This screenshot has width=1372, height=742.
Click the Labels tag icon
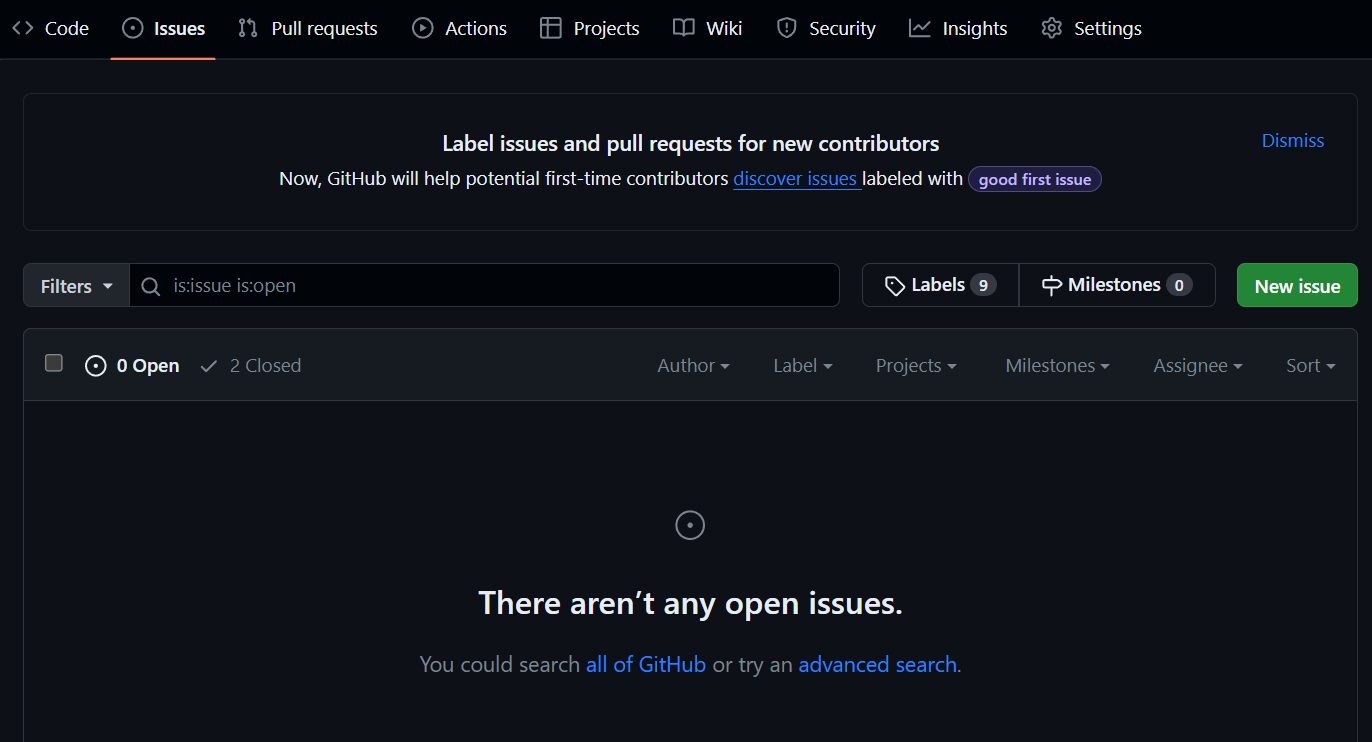tap(895, 286)
